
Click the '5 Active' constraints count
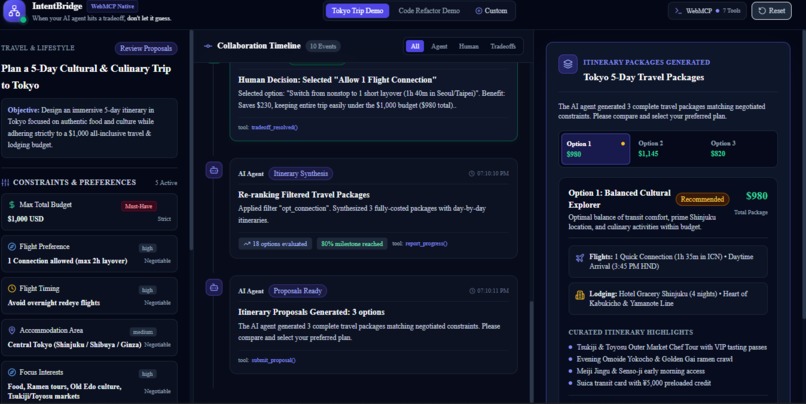[166, 183]
